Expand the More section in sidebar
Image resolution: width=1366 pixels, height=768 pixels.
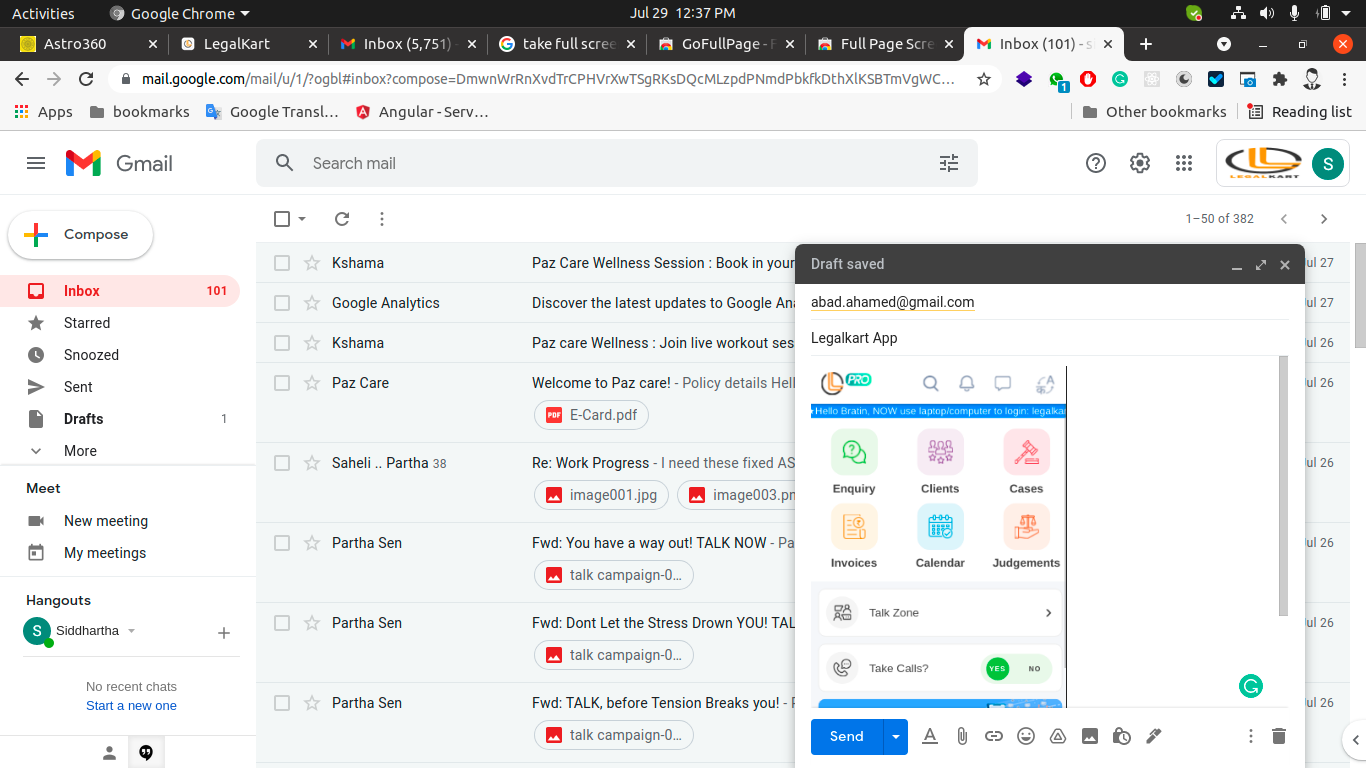tap(80, 451)
